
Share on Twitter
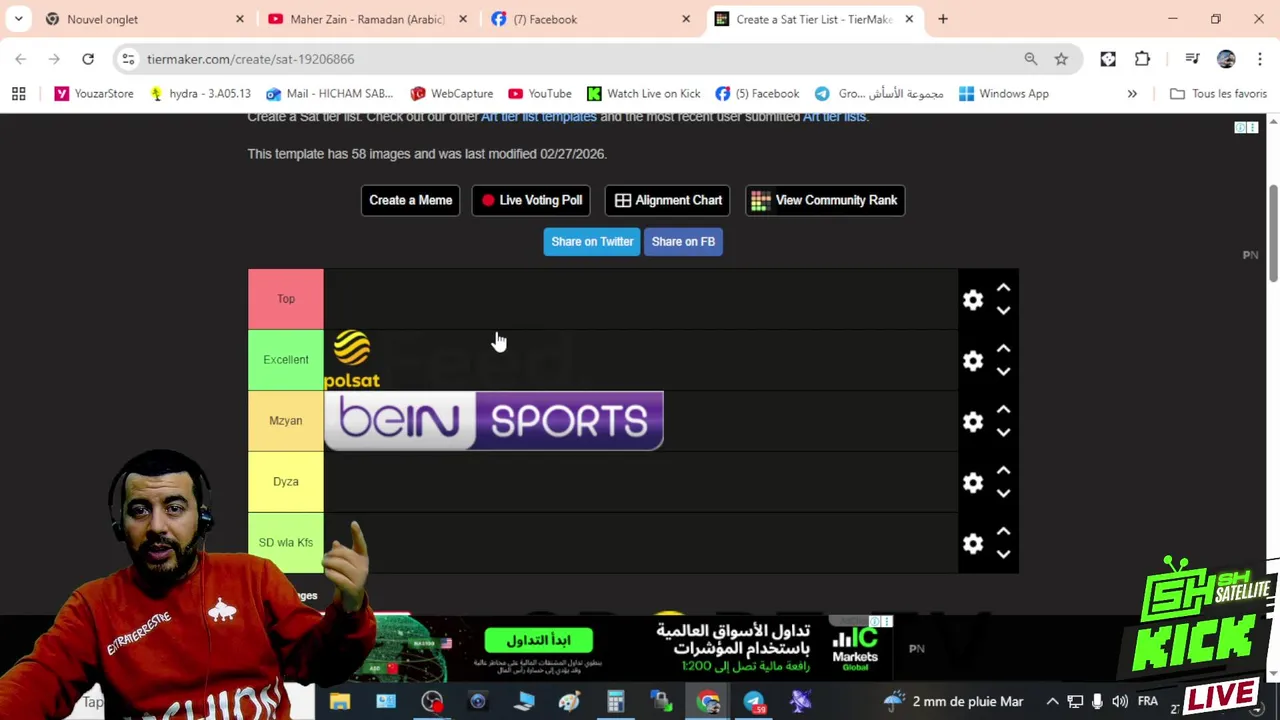(x=592, y=241)
